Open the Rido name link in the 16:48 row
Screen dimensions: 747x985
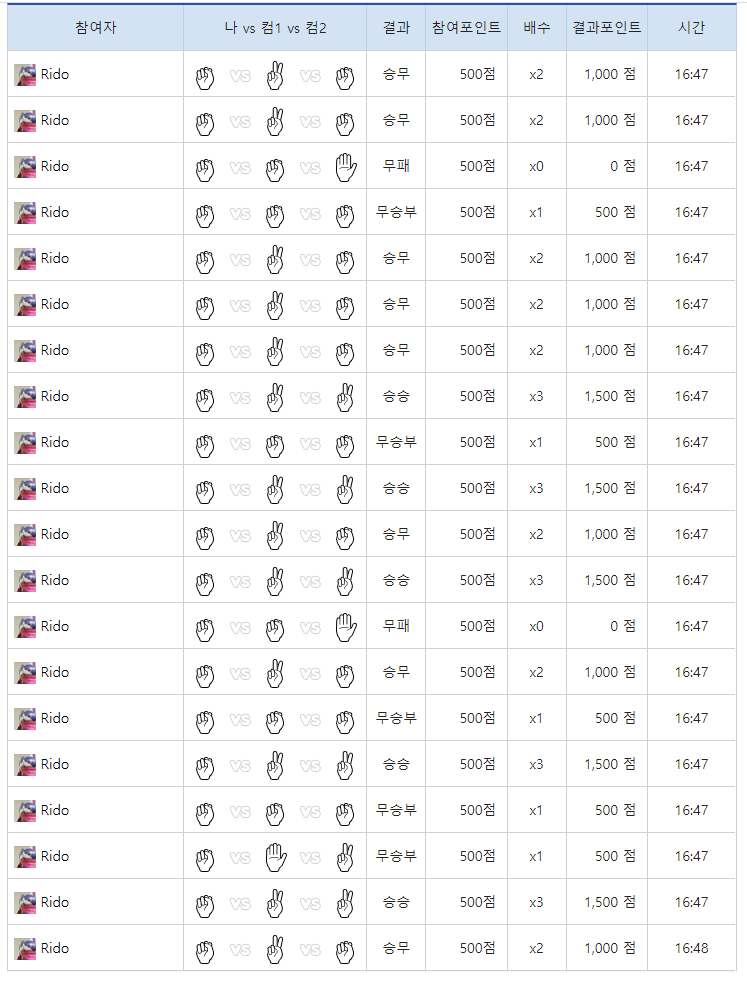pyautogui.click(x=55, y=948)
